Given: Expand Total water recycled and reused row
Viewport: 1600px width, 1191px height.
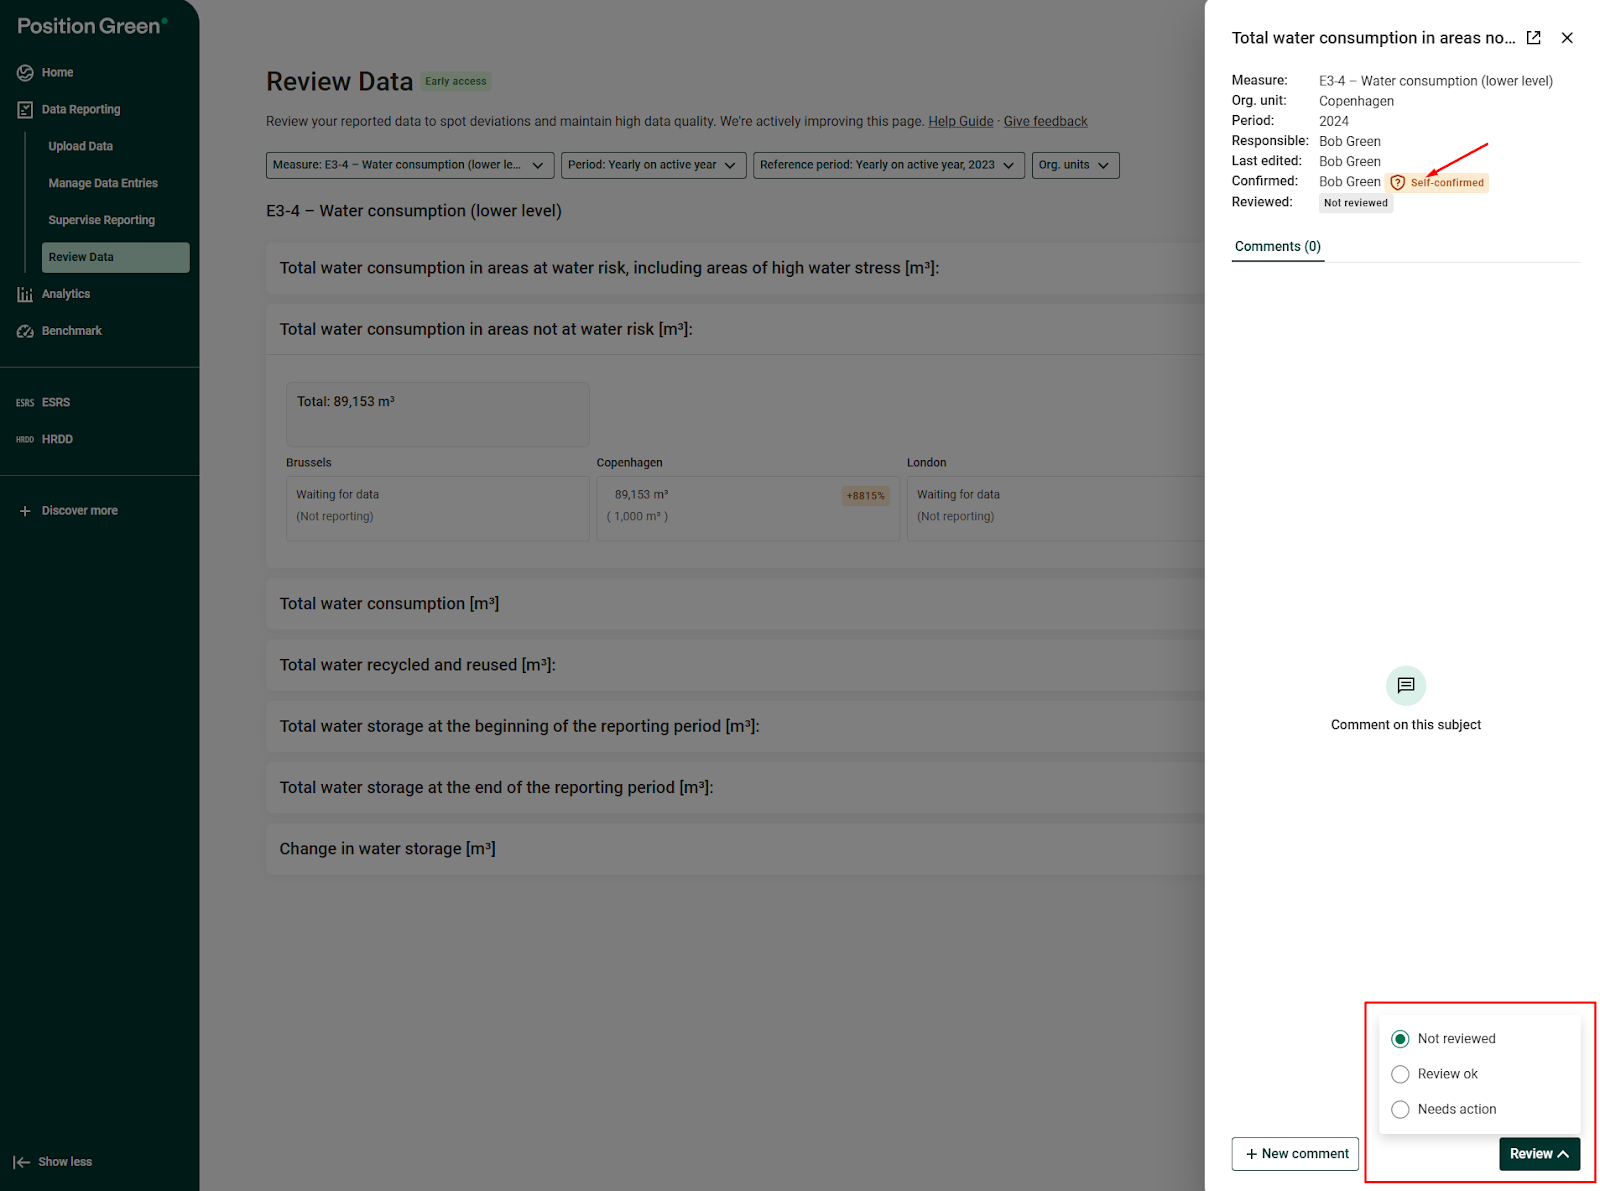Looking at the screenshot, I should pos(735,665).
